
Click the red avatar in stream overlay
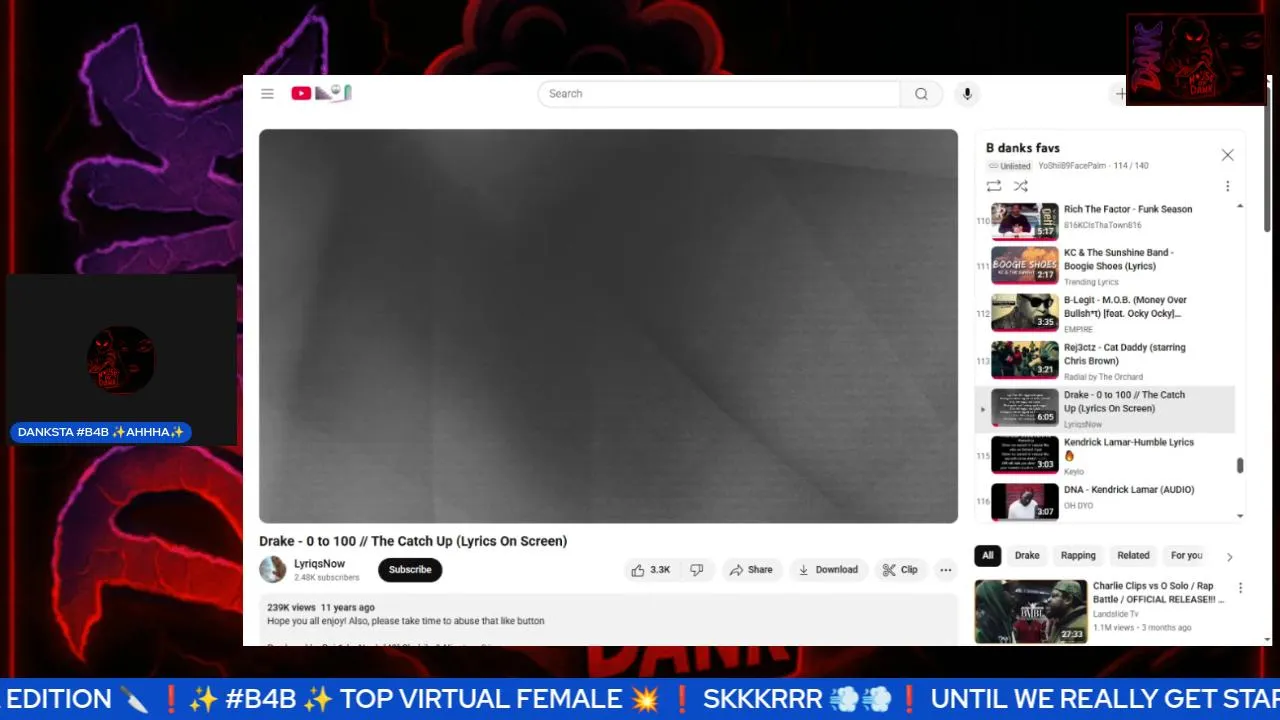(x=121, y=360)
